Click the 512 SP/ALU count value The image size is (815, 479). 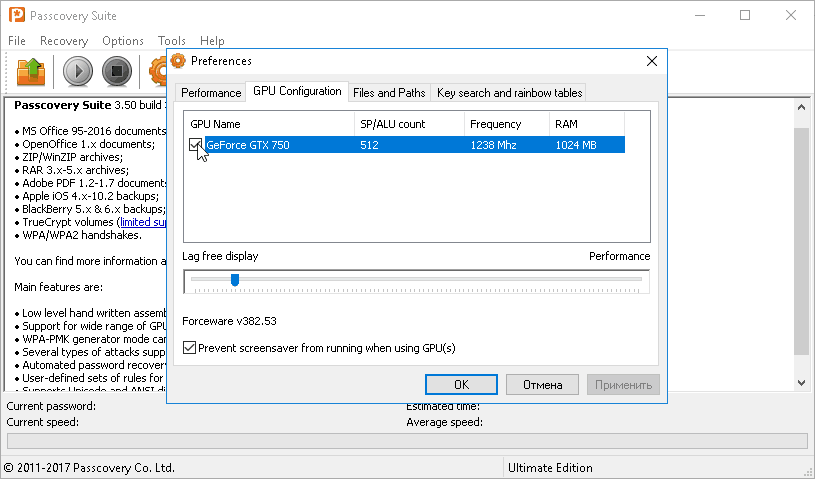pyautogui.click(x=369, y=145)
